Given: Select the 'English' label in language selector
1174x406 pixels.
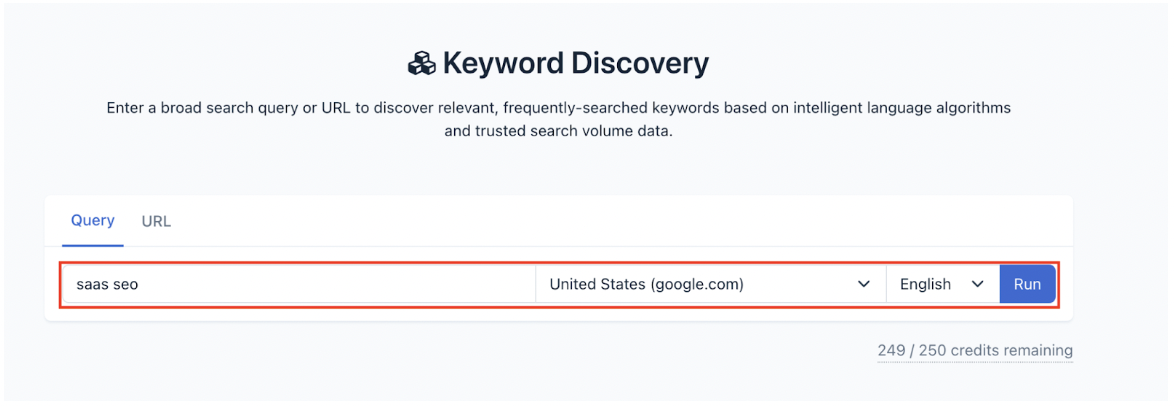Looking at the screenshot, I should (x=925, y=285).
